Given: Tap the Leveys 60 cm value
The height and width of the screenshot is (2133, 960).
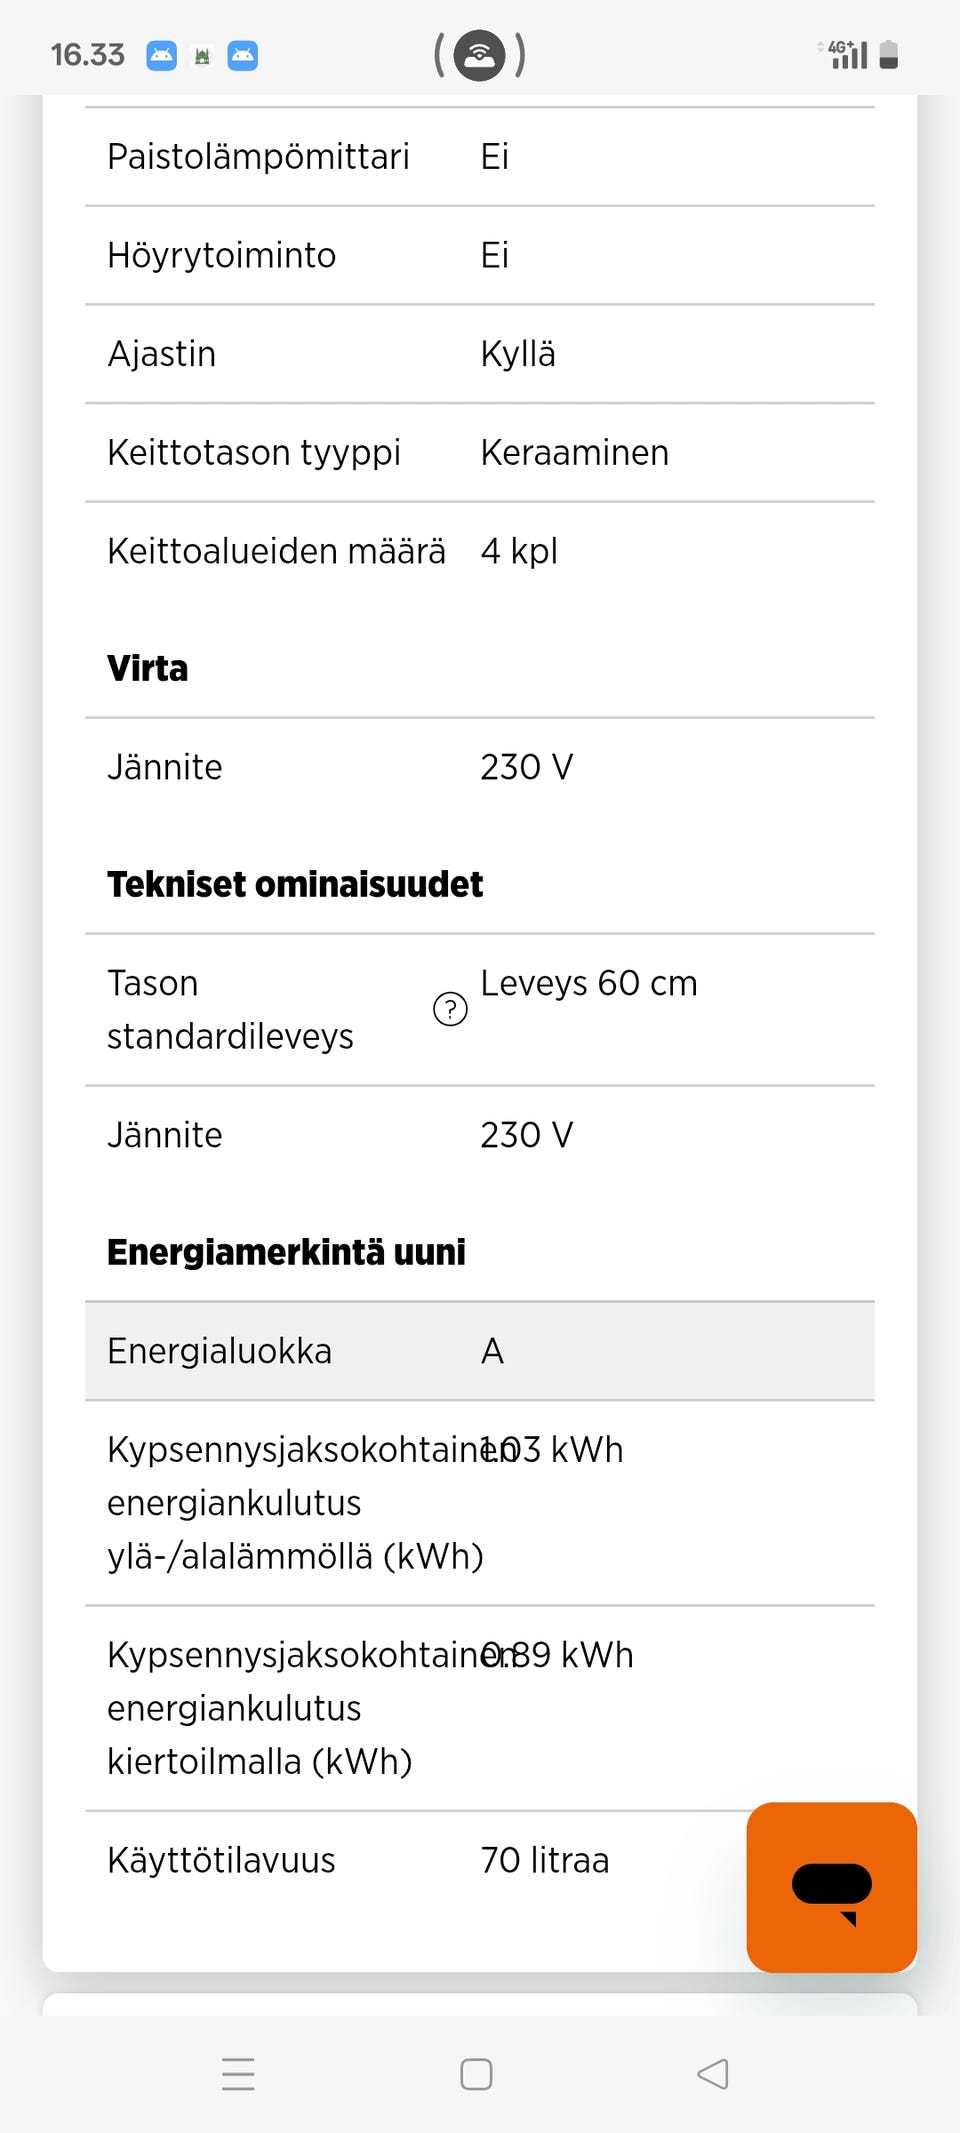Looking at the screenshot, I should pyautogui.click(x=589, y=983).
